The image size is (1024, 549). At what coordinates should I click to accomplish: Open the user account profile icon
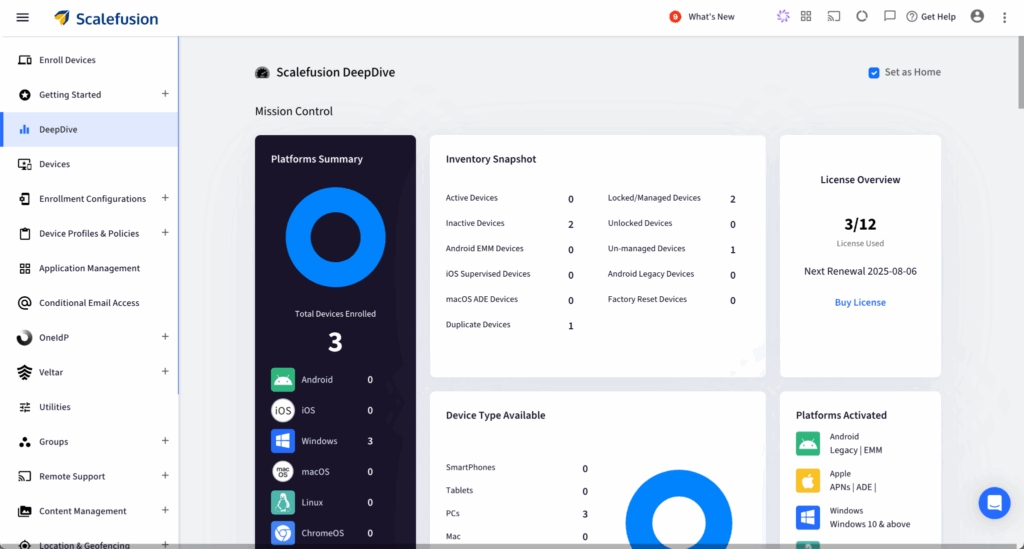click(x=977, y=17)
